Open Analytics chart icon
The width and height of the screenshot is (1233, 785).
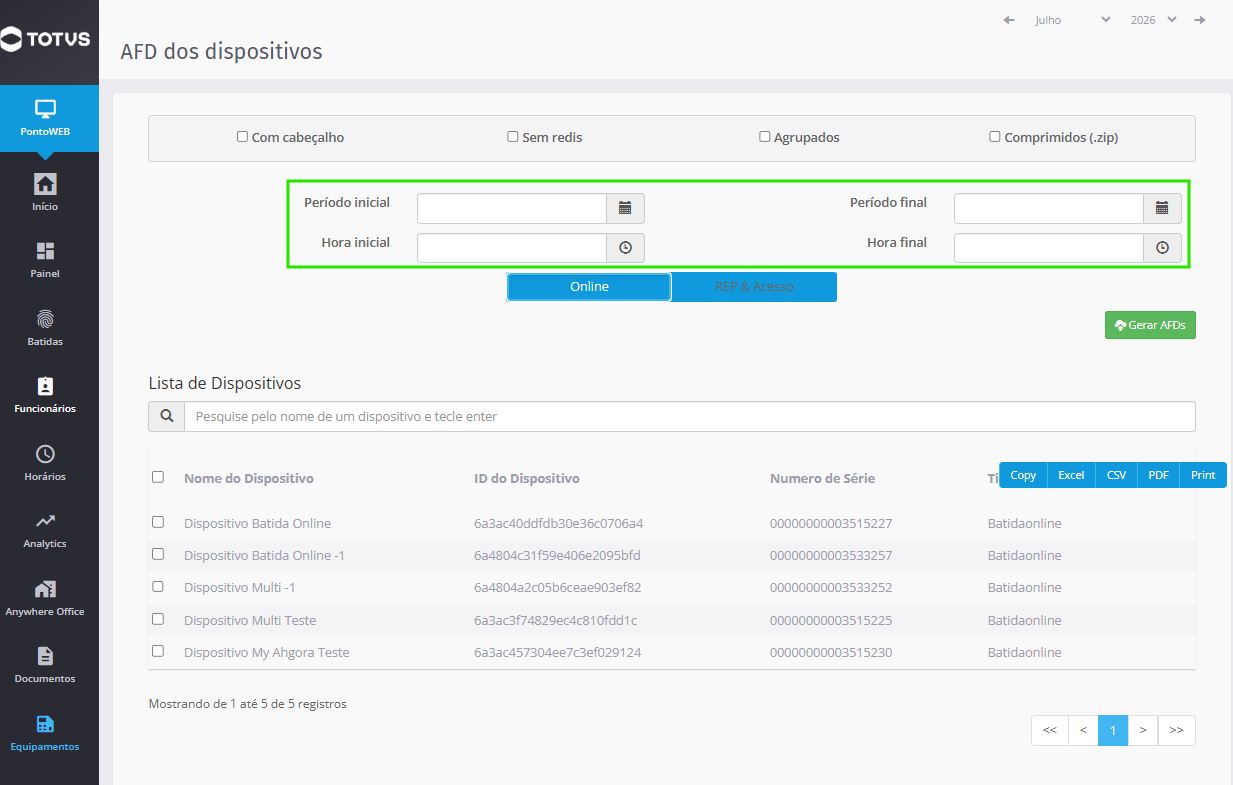pyautogui.click(x=45, y=521)
